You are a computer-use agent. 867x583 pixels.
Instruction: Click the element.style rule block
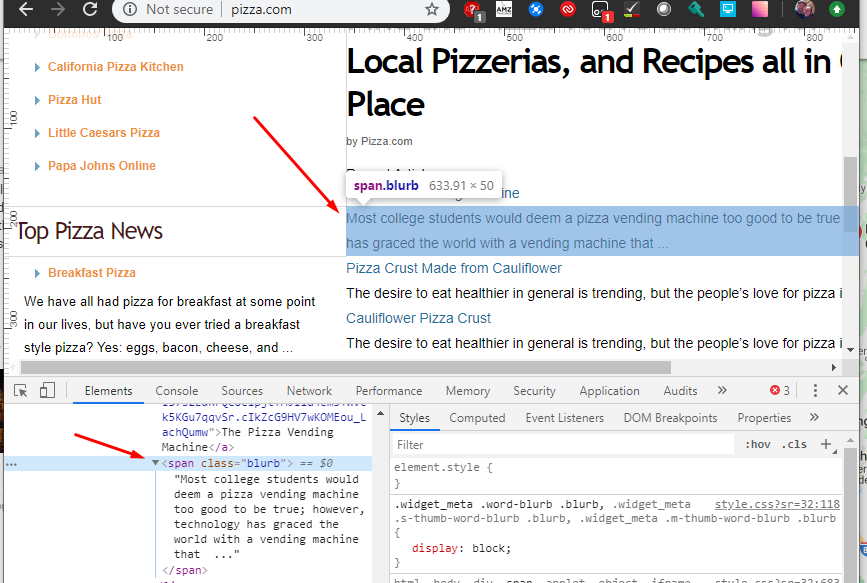tap(616, 475)
